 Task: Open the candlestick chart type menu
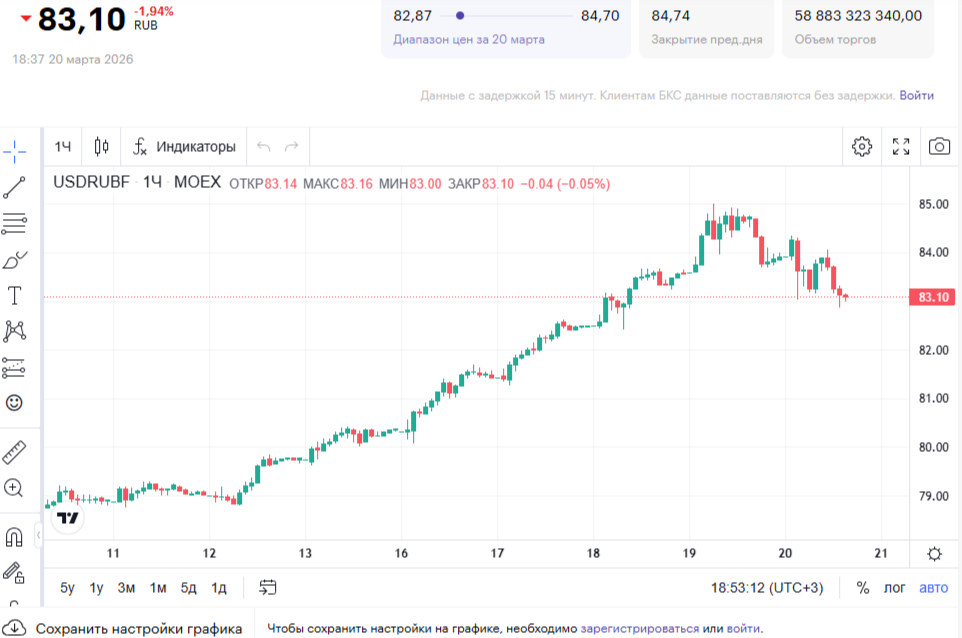click(x=101, y=147)
